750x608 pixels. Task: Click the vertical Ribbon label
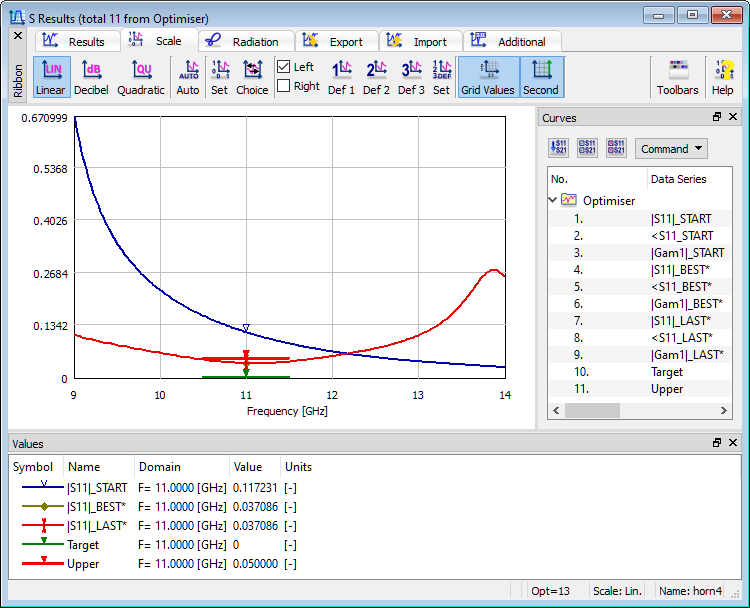[18, 80]
